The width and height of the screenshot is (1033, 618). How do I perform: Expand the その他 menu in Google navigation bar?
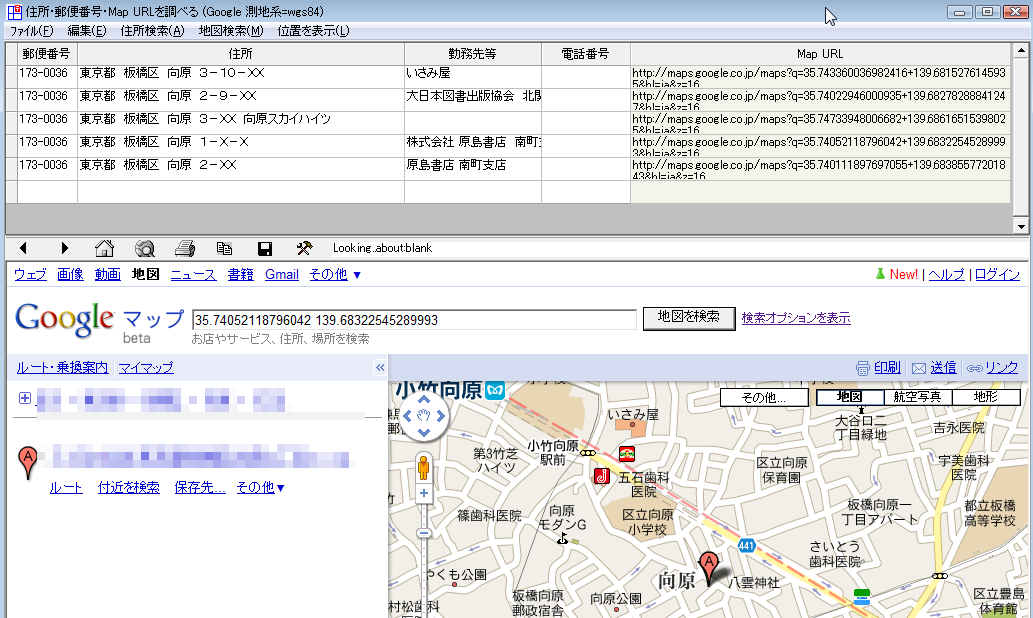[335, 275]
